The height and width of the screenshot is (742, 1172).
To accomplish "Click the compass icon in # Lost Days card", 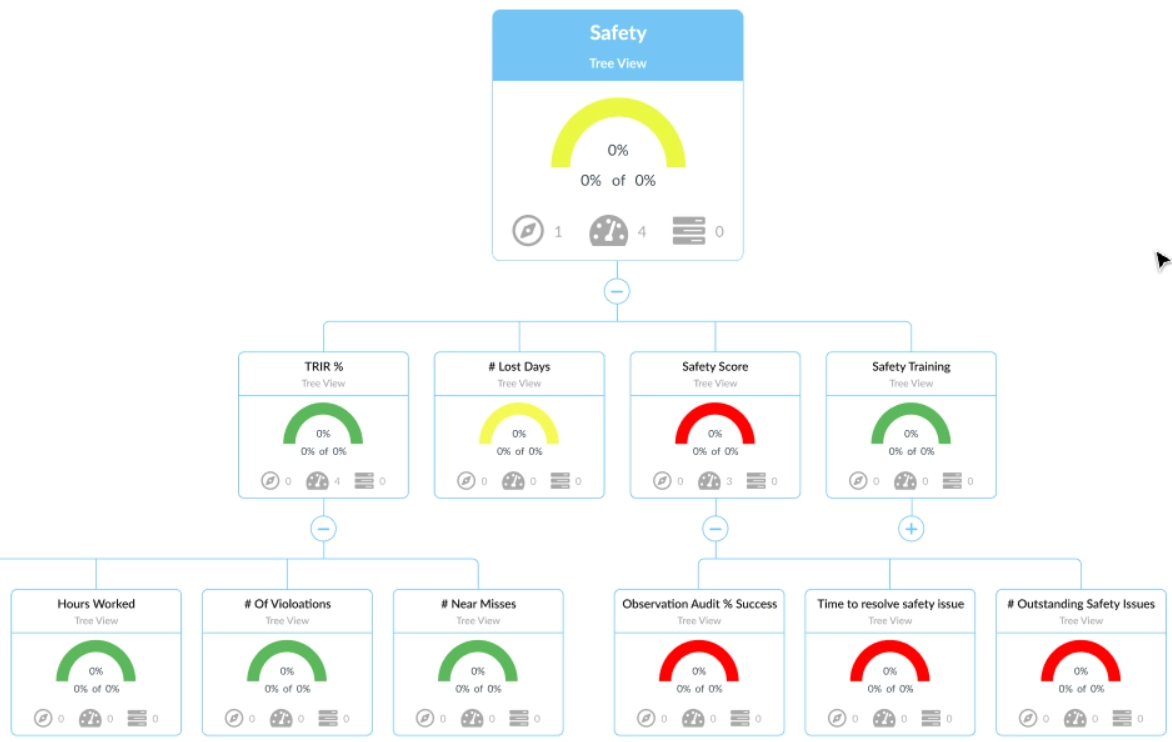I will (x=465, y=481).
